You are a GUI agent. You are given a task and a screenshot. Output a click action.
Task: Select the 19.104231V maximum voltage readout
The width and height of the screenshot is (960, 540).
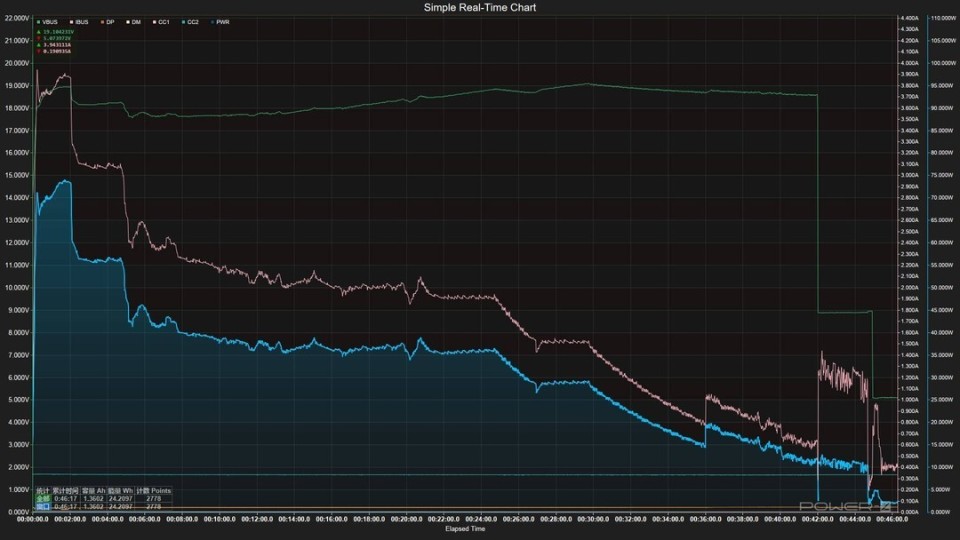tap(58, 31)
